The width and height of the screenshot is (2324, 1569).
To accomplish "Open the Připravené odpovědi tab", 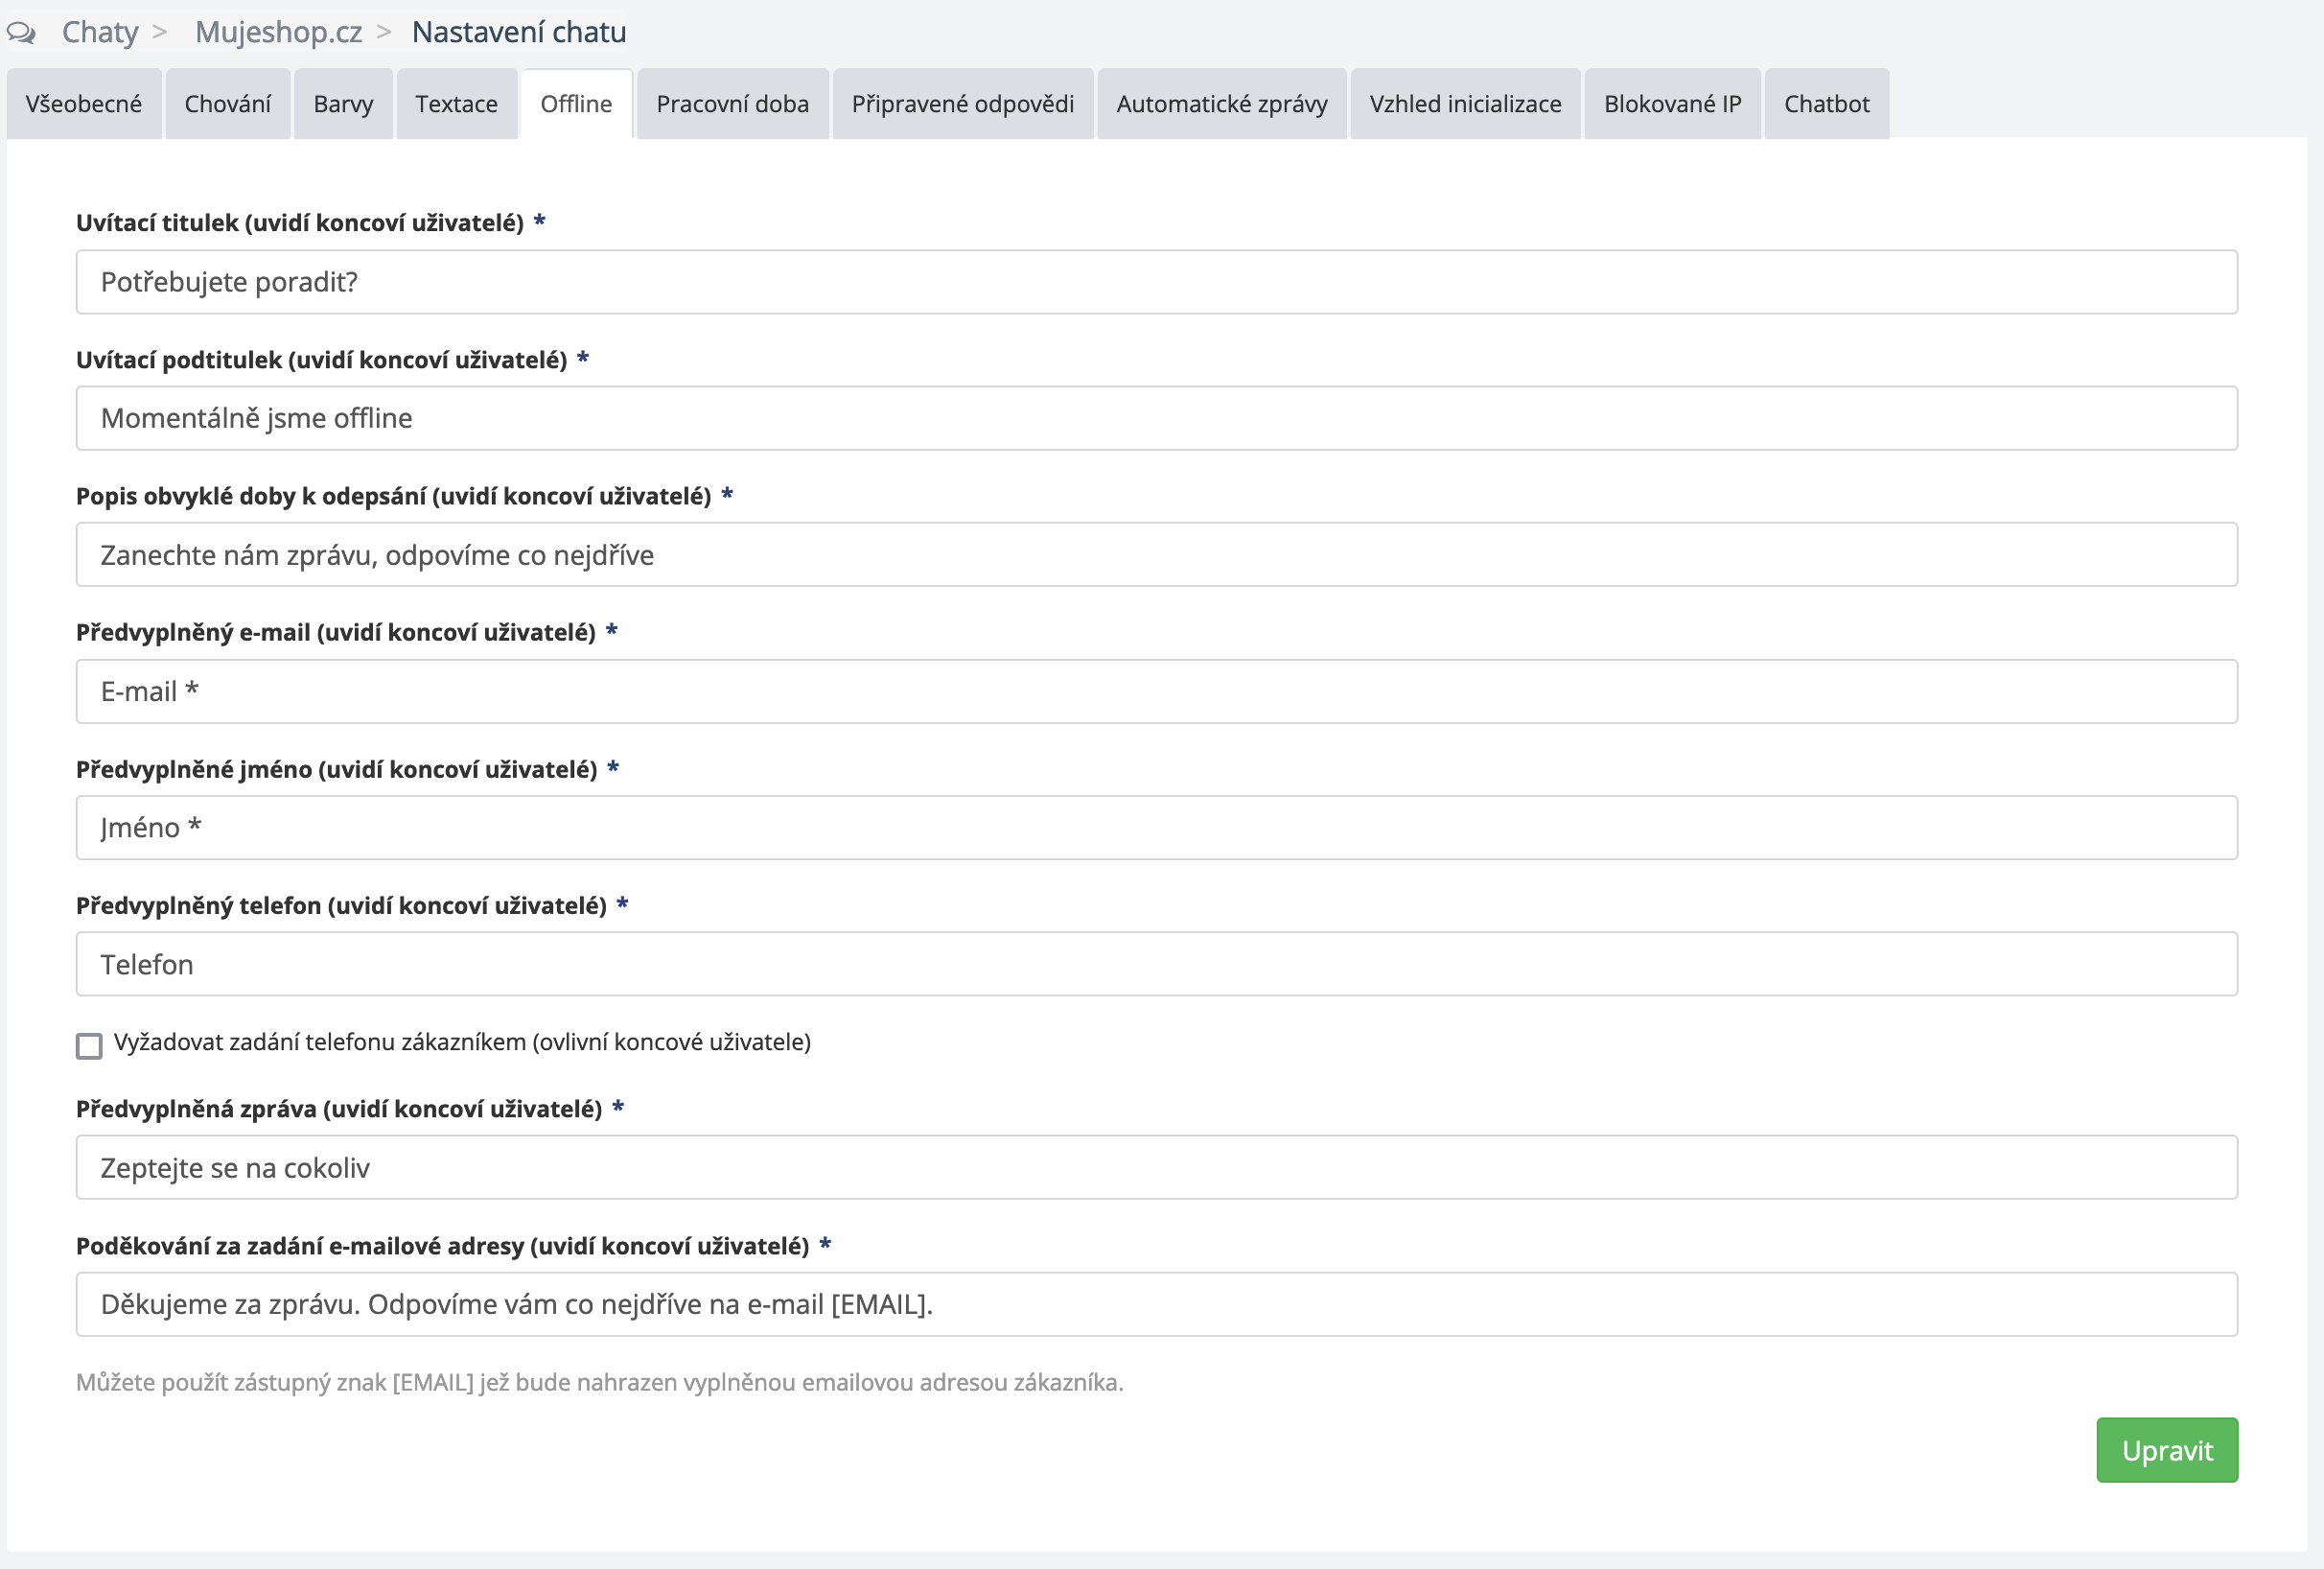I will (x=962, y=104).
